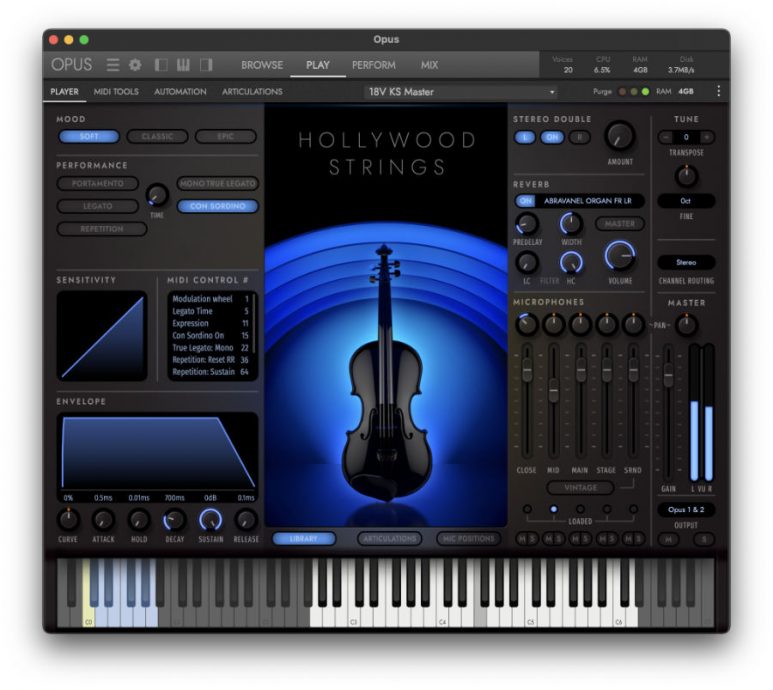Adjust the Stereo Double Amount knob
This screenshot has height=690, width=773.
tap(620, 137)
